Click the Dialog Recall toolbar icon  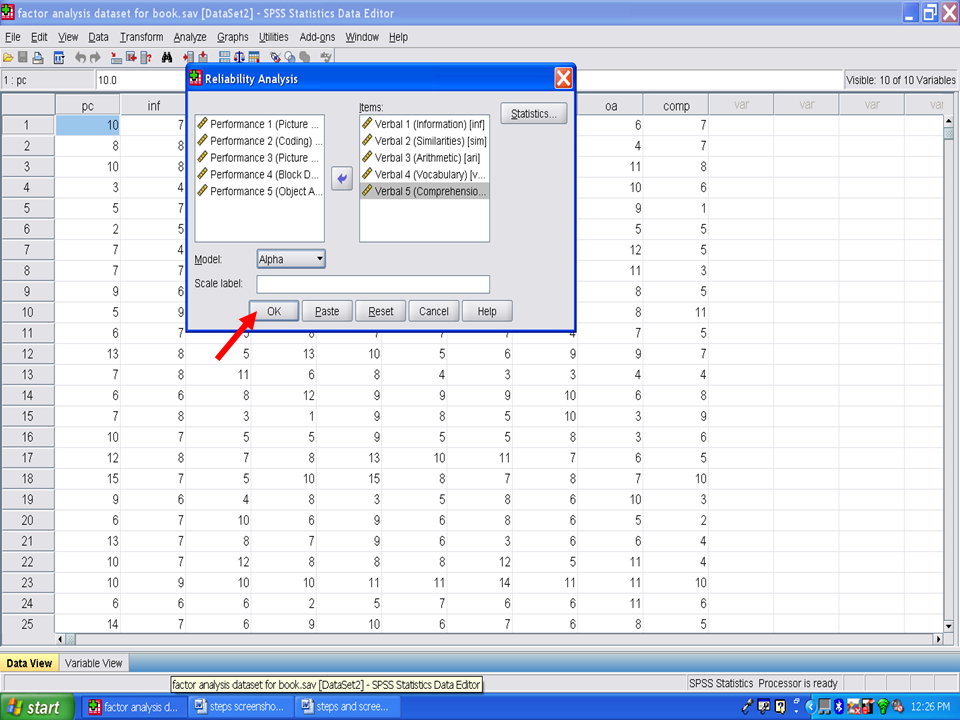point(59,58)
